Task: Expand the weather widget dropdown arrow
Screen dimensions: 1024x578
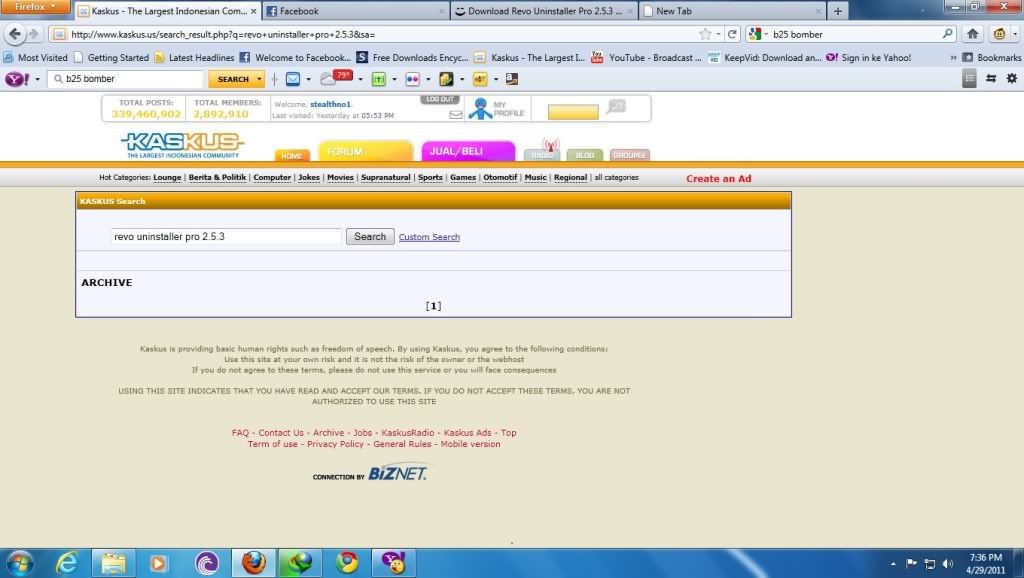Action: point(360,79)
